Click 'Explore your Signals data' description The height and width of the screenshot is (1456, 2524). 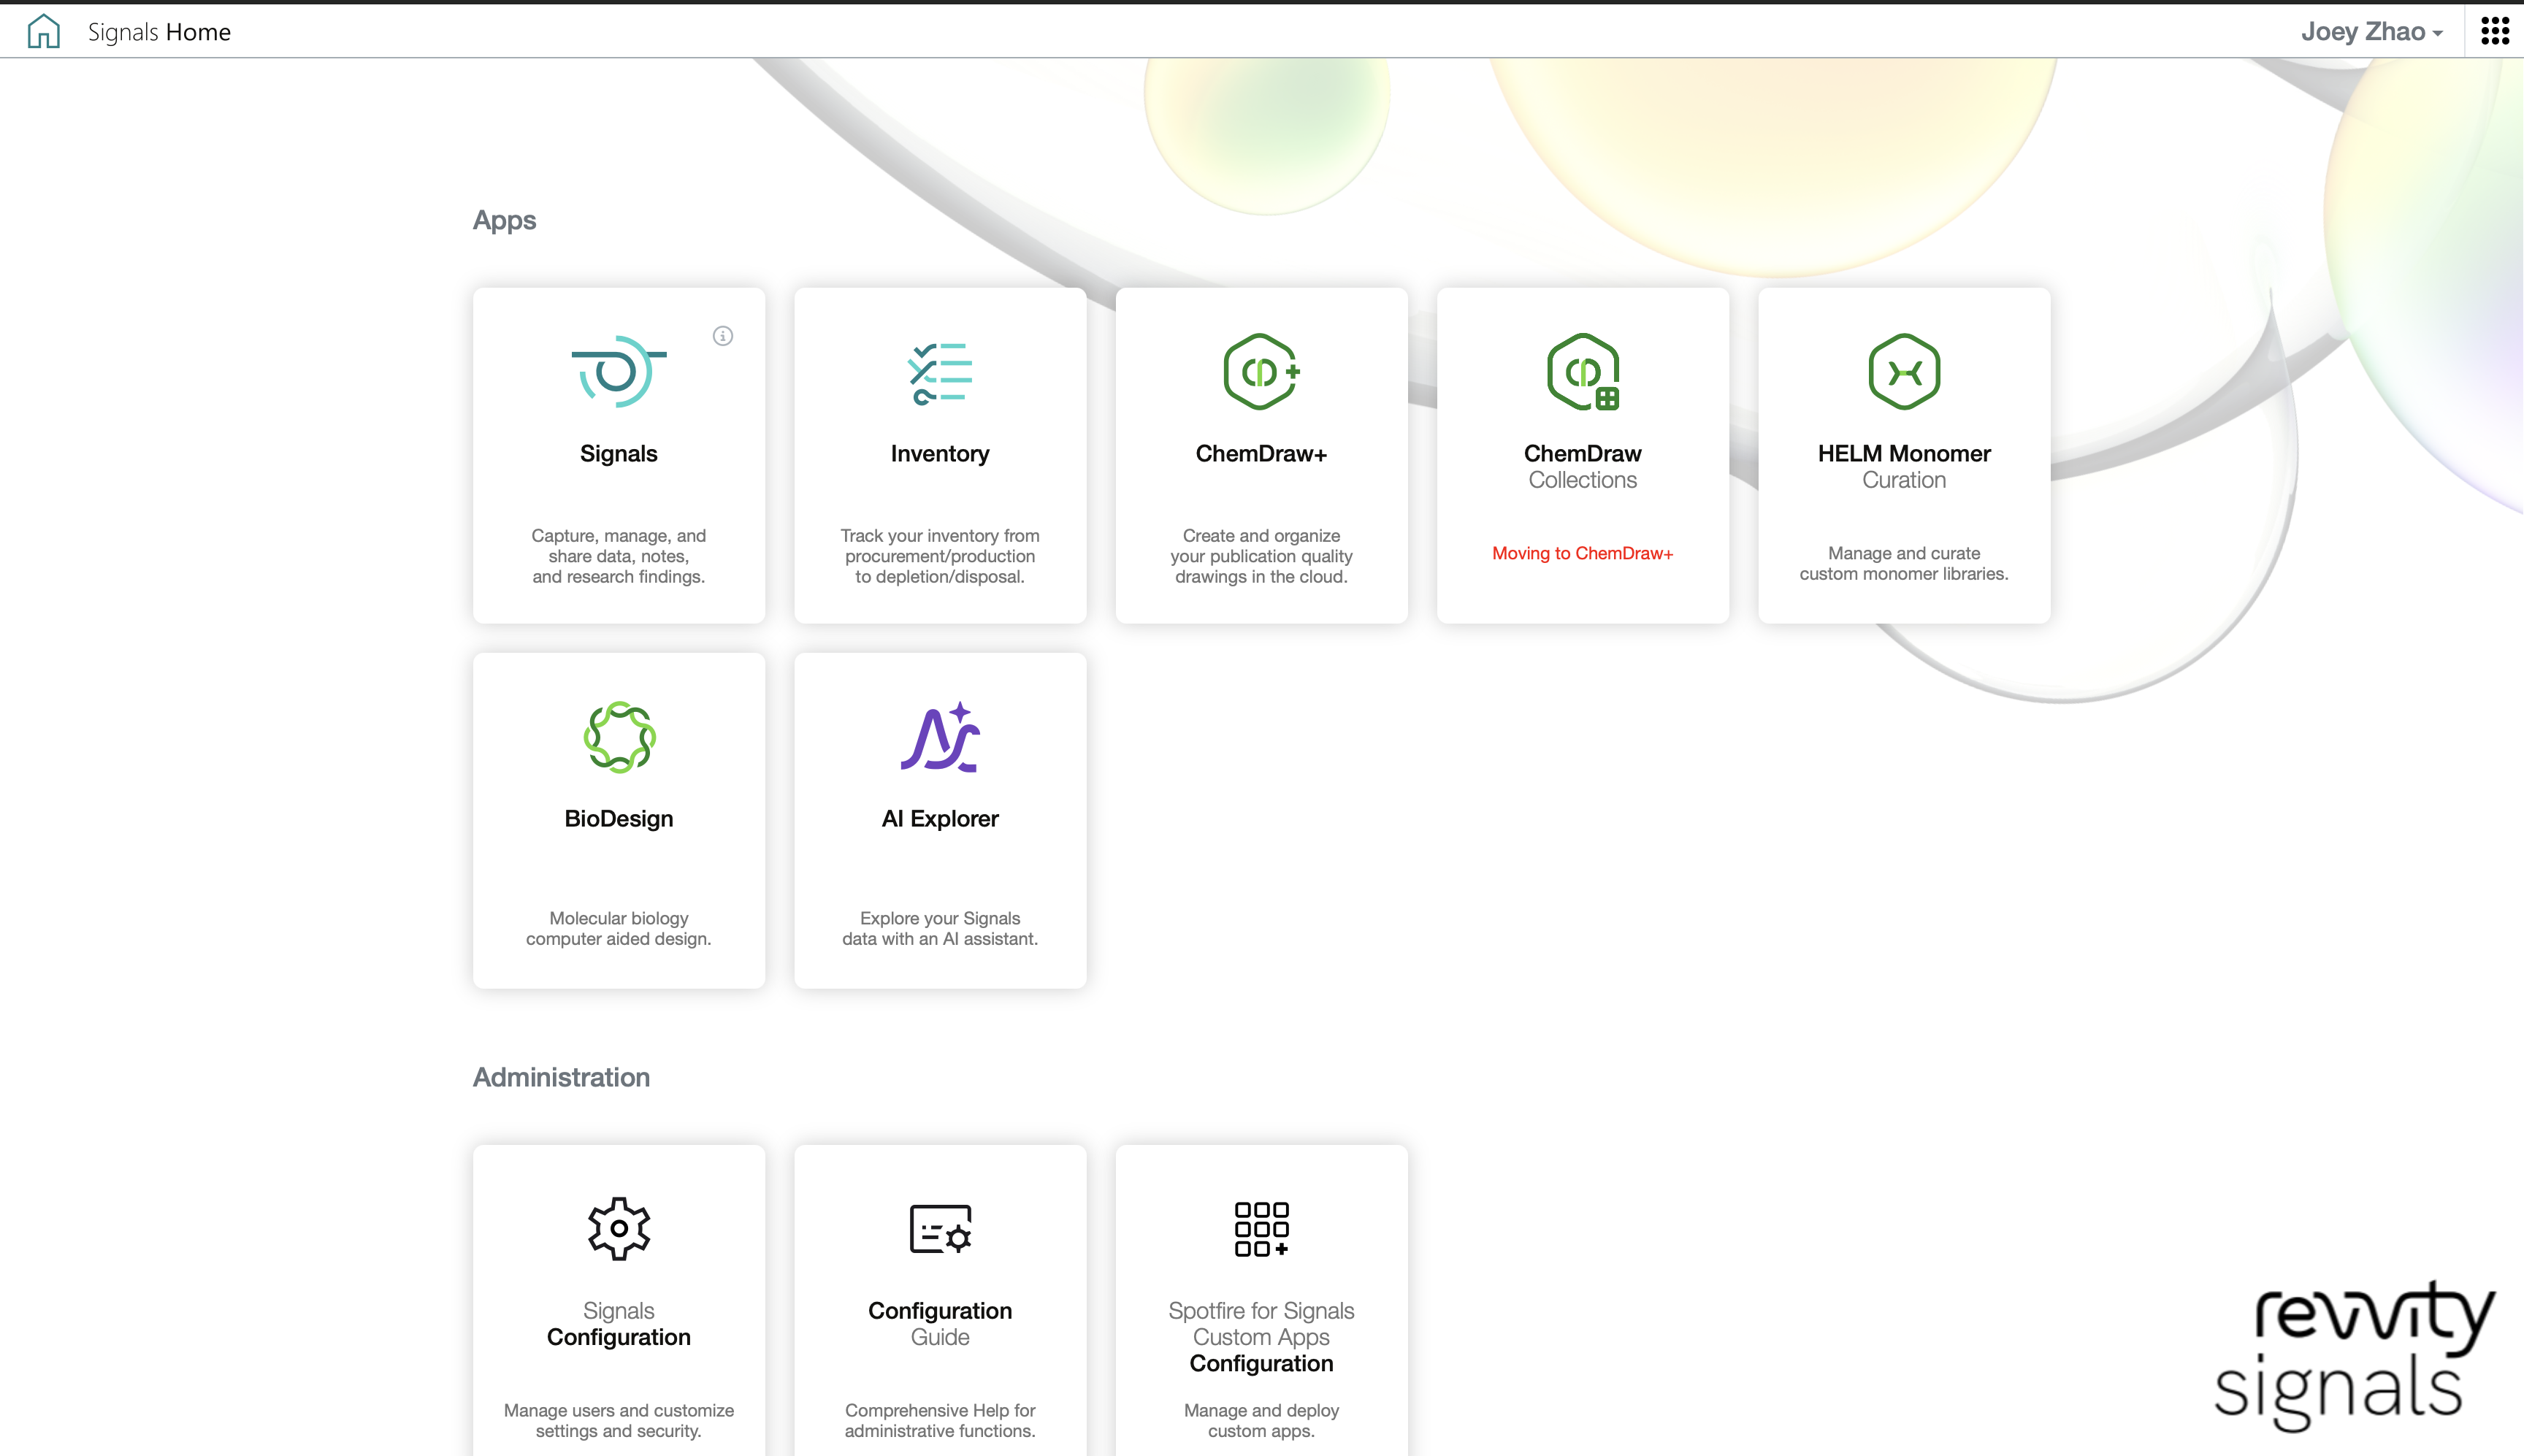tap(940, 929)
